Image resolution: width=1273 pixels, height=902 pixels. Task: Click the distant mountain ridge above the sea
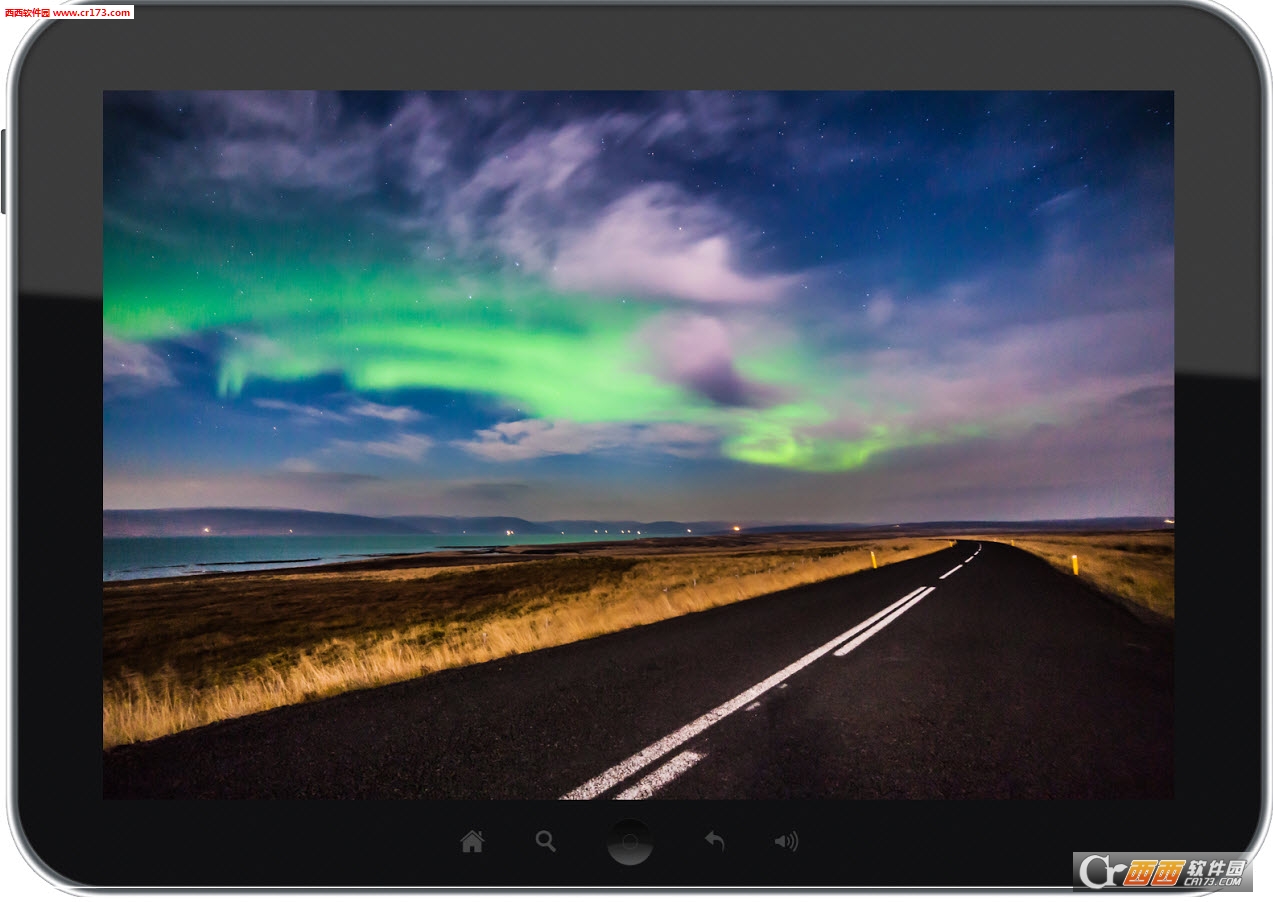pyautogui.click(x=250, y=521)
